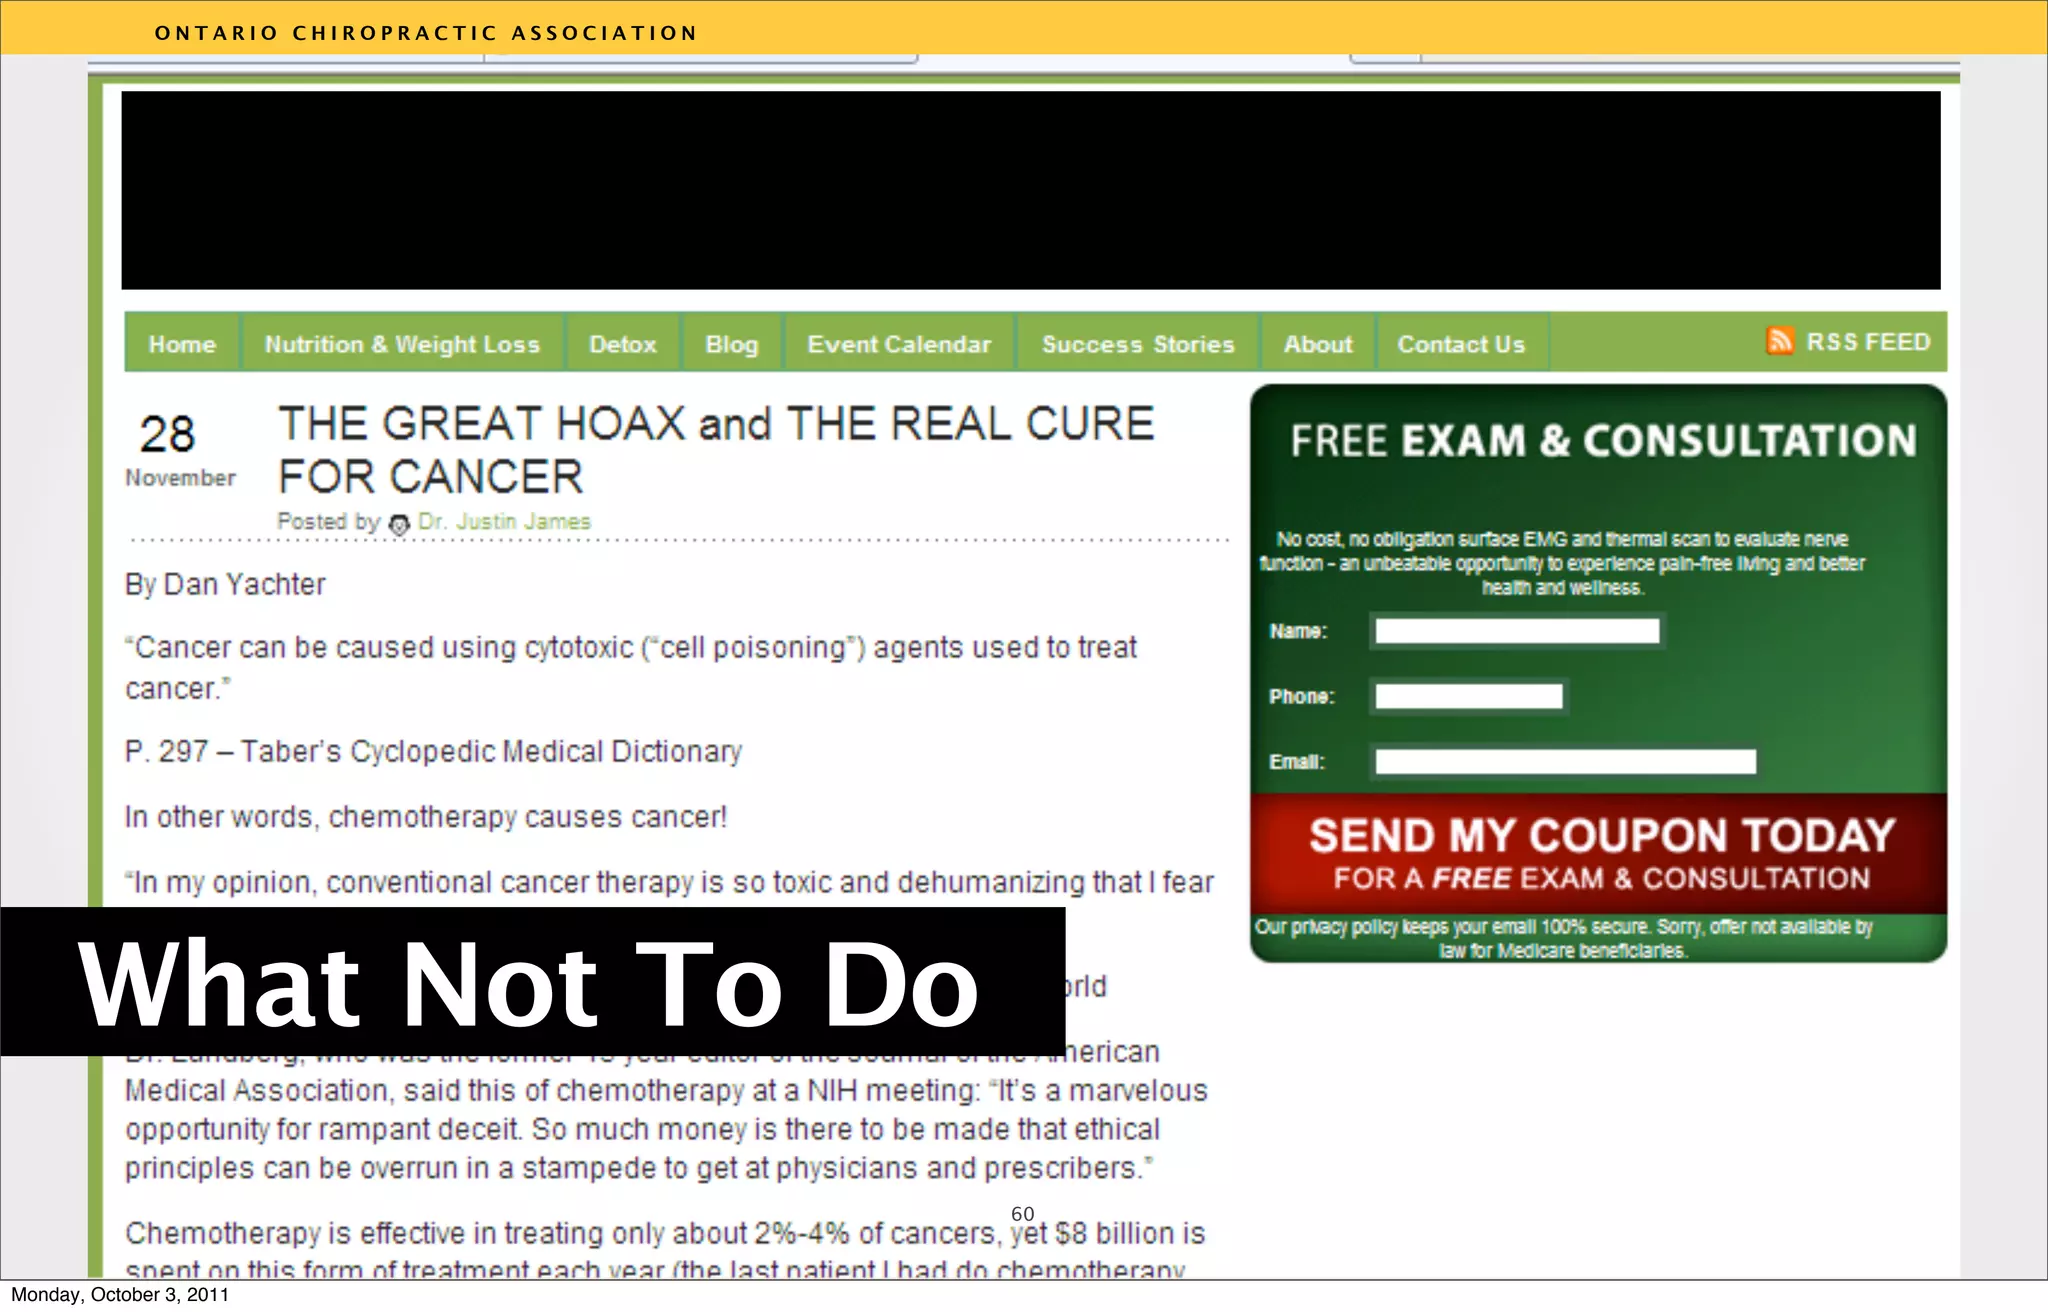Click the author avatar icon beside Dr. Justin James
The width and height of the screenshot is (2048, 1312).
tap(399, 524)
